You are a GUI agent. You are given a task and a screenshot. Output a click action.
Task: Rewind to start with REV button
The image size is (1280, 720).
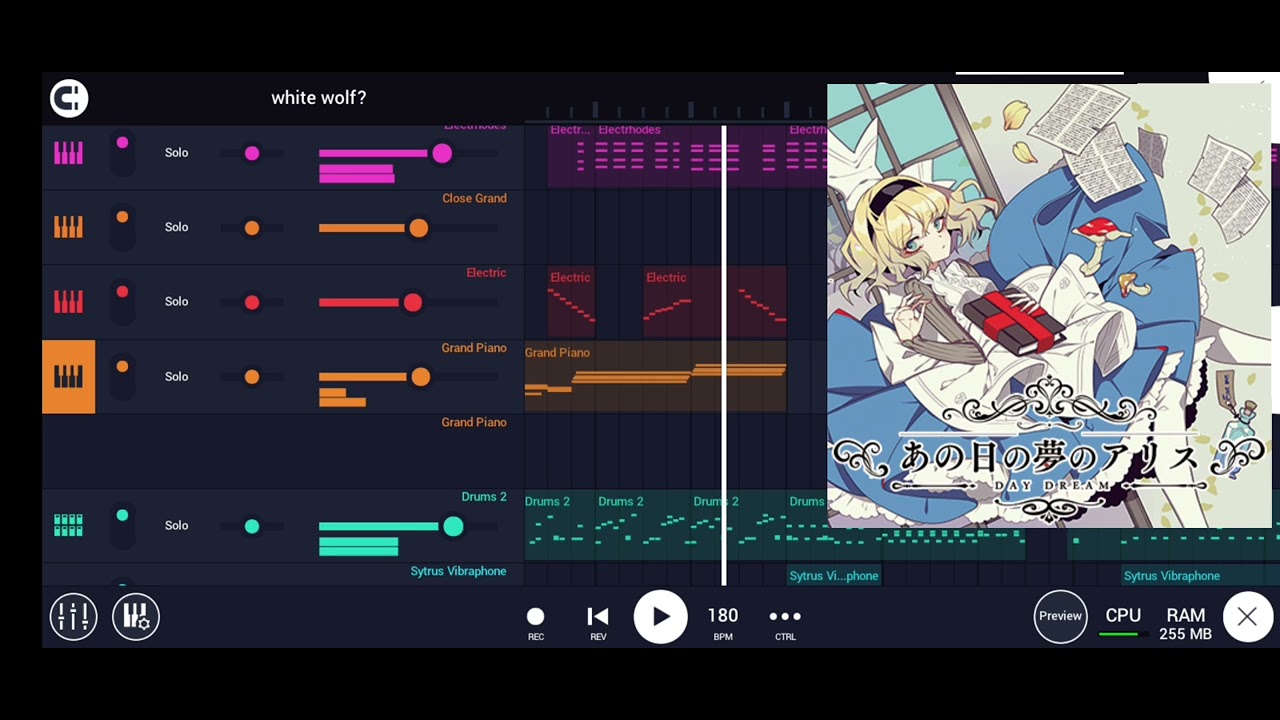coord(598,622)
